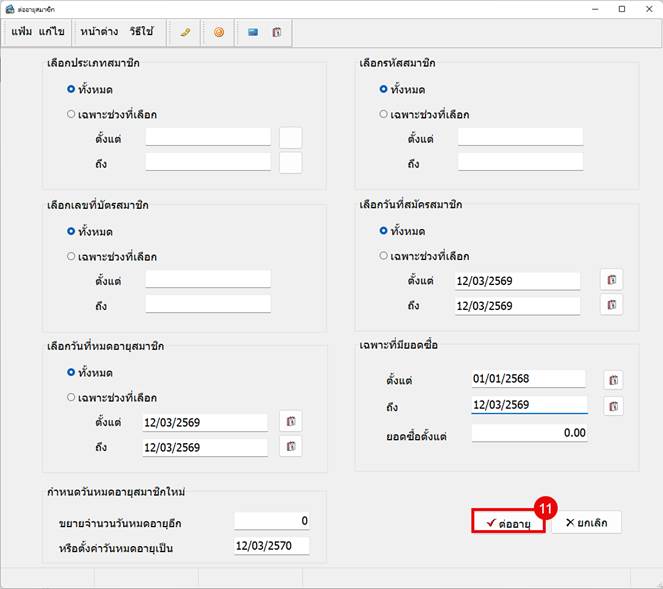Click the ขยายจำนวนวันหมดอายุอีก days field

[272, 521]
